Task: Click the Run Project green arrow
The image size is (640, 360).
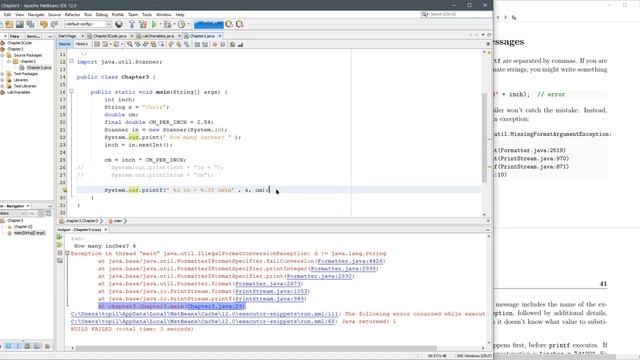Action: 155,24
